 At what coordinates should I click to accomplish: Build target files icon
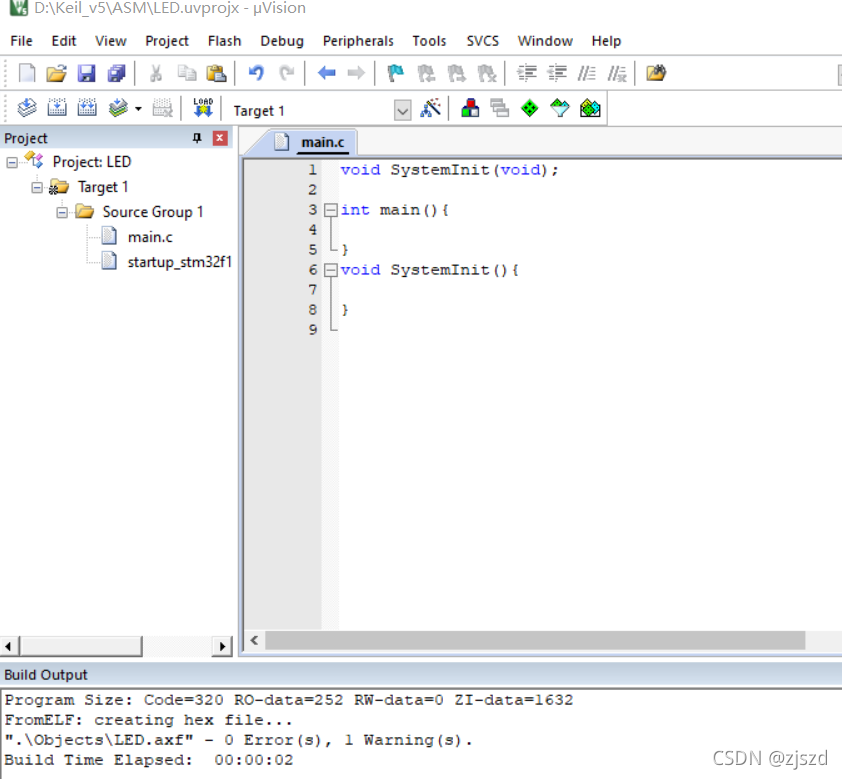click(57, 108)
